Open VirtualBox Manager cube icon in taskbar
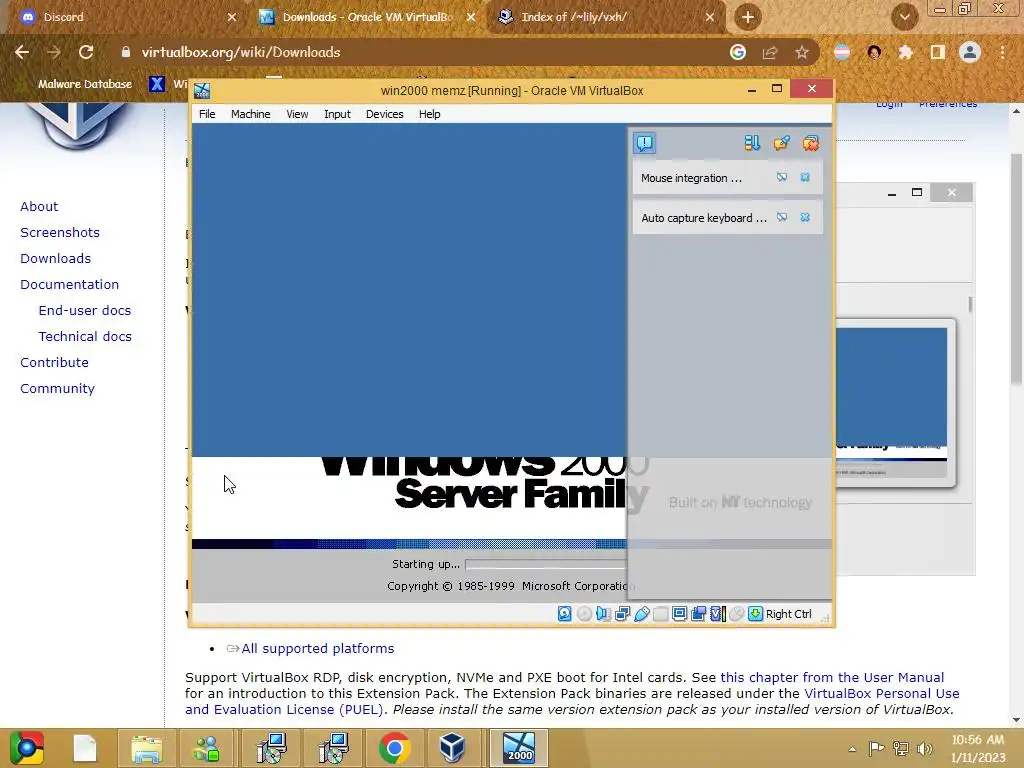Screen dimensions: 1024x768 click(x=452, y=748)
